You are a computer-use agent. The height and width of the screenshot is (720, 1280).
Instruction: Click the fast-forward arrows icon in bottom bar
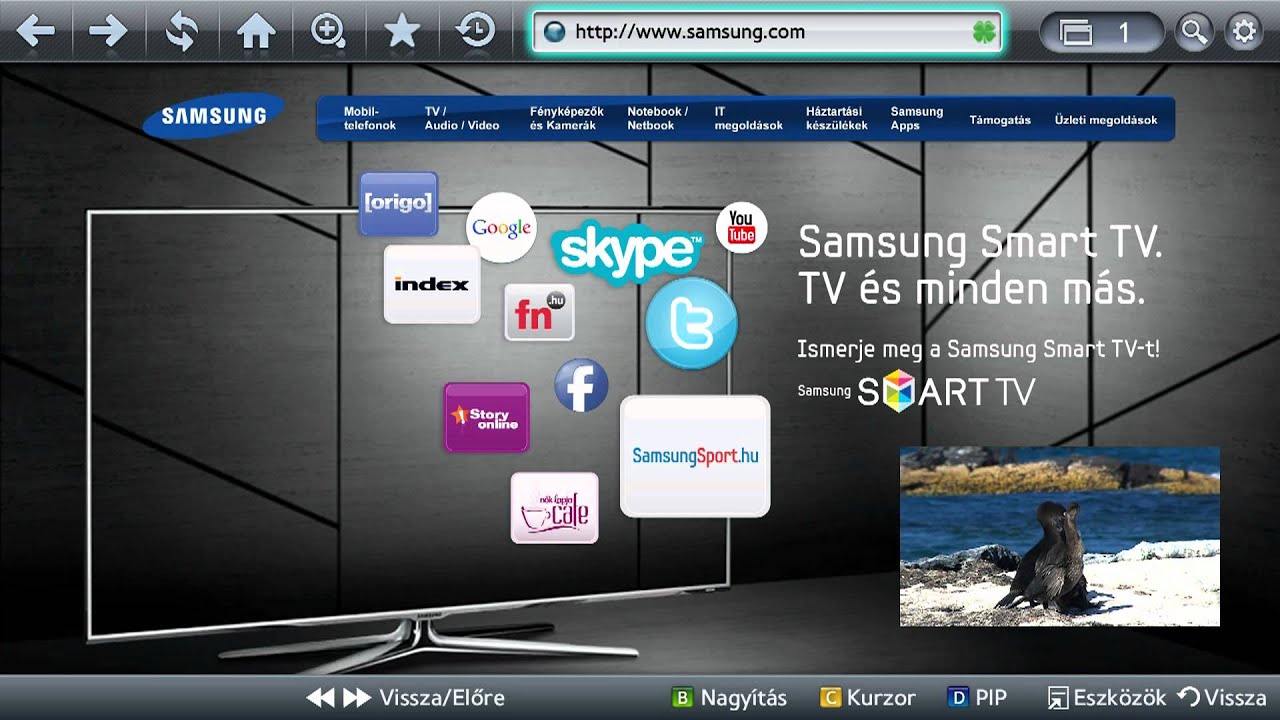[357, 698]
